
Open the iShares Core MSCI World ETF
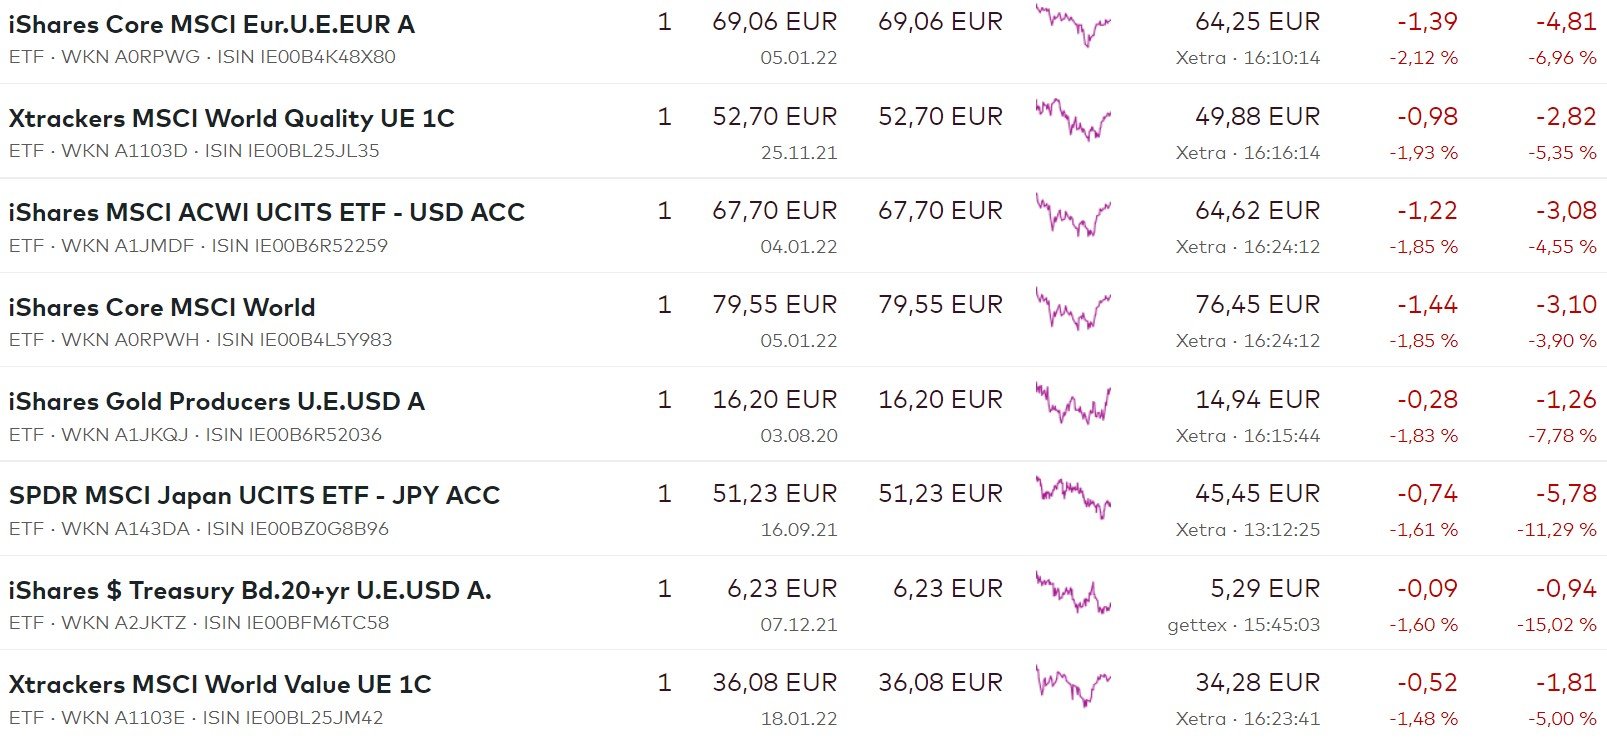click(x=162, y=307)
